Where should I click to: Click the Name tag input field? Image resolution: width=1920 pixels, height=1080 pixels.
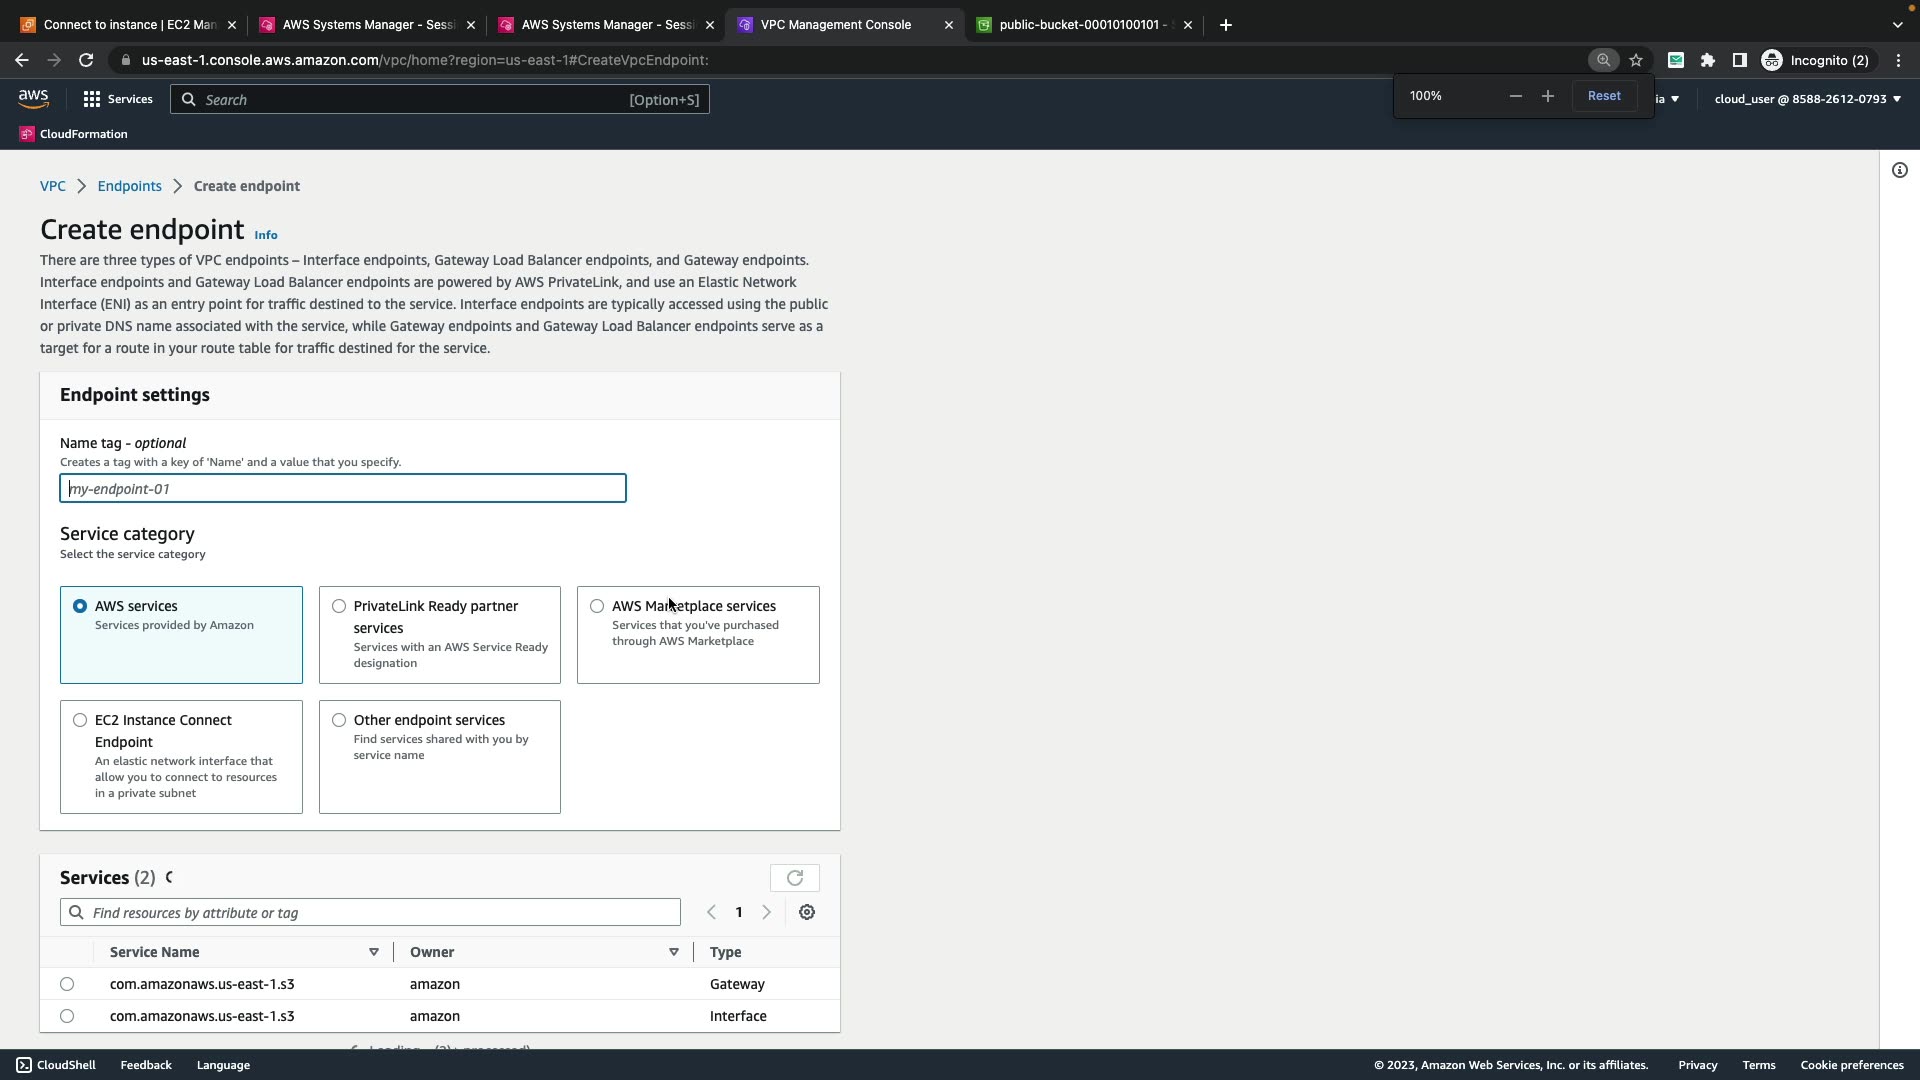(x=343, y=488)
